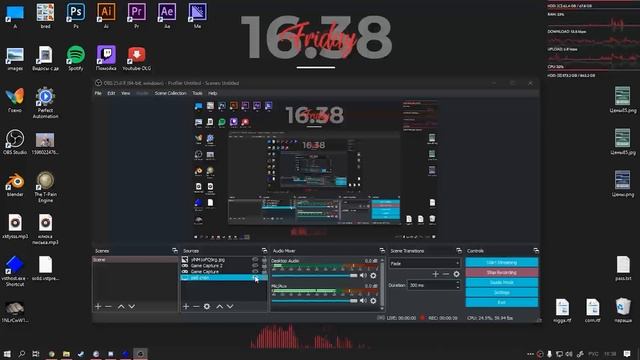Pop out the Sources dock panel
The width and height of the screenshot is (640, 360).
pos(264,251)
